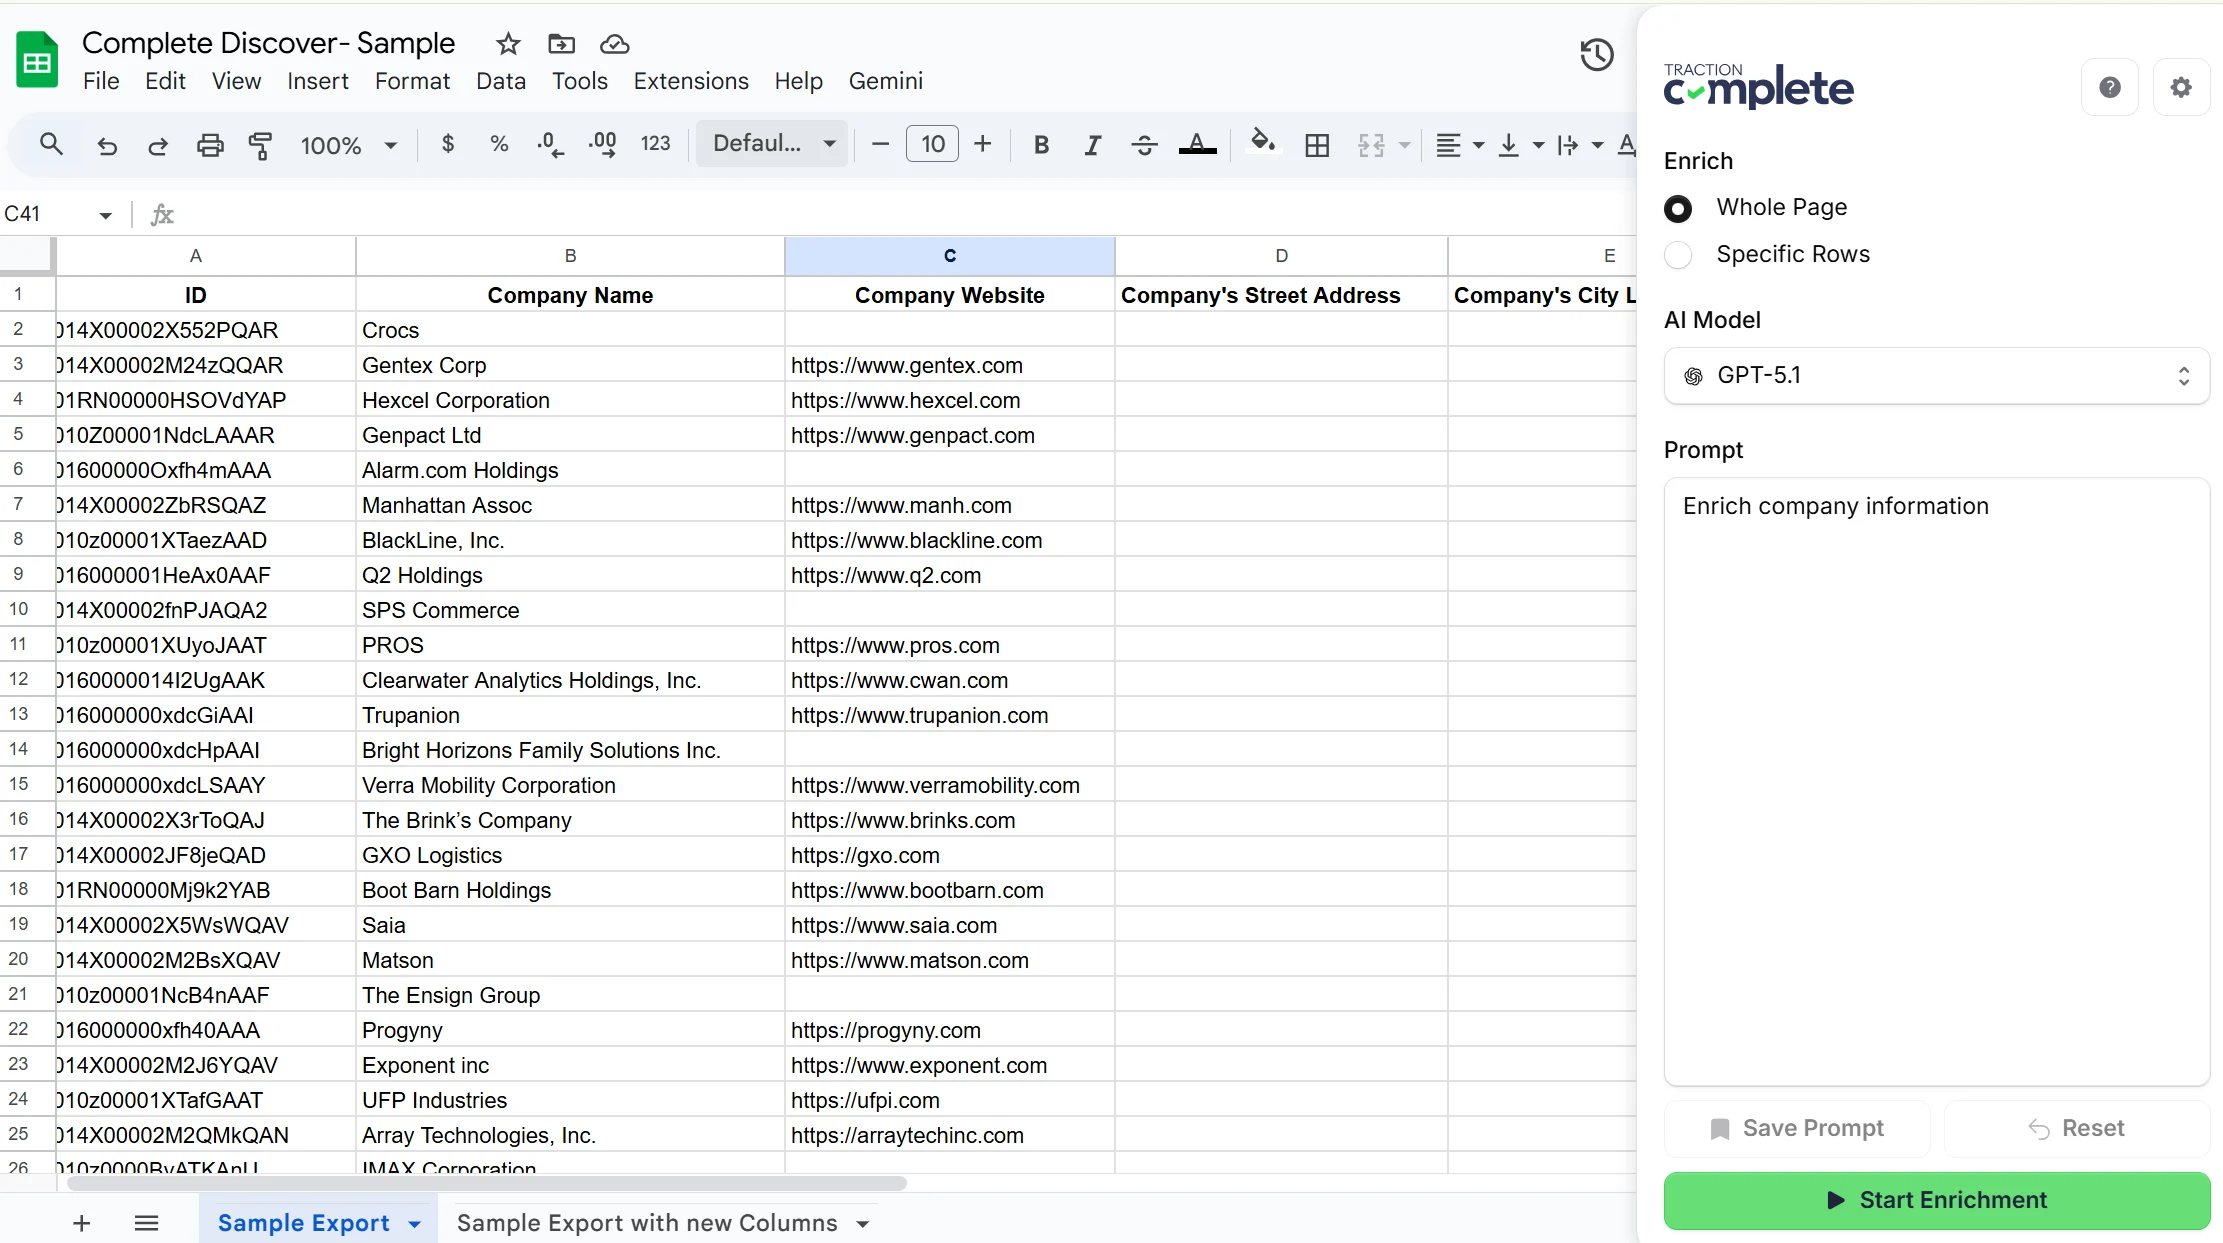The height and width of the screenshot is (1243, 2223).
Task: Click the fill color paint bucket
Action: (1262, 142)
